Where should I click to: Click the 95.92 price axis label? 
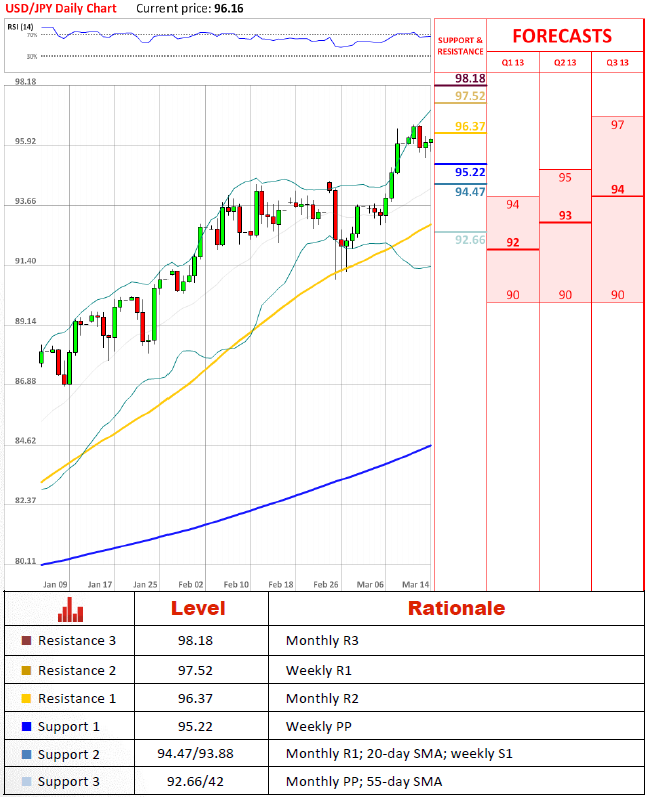coord(25,141)
